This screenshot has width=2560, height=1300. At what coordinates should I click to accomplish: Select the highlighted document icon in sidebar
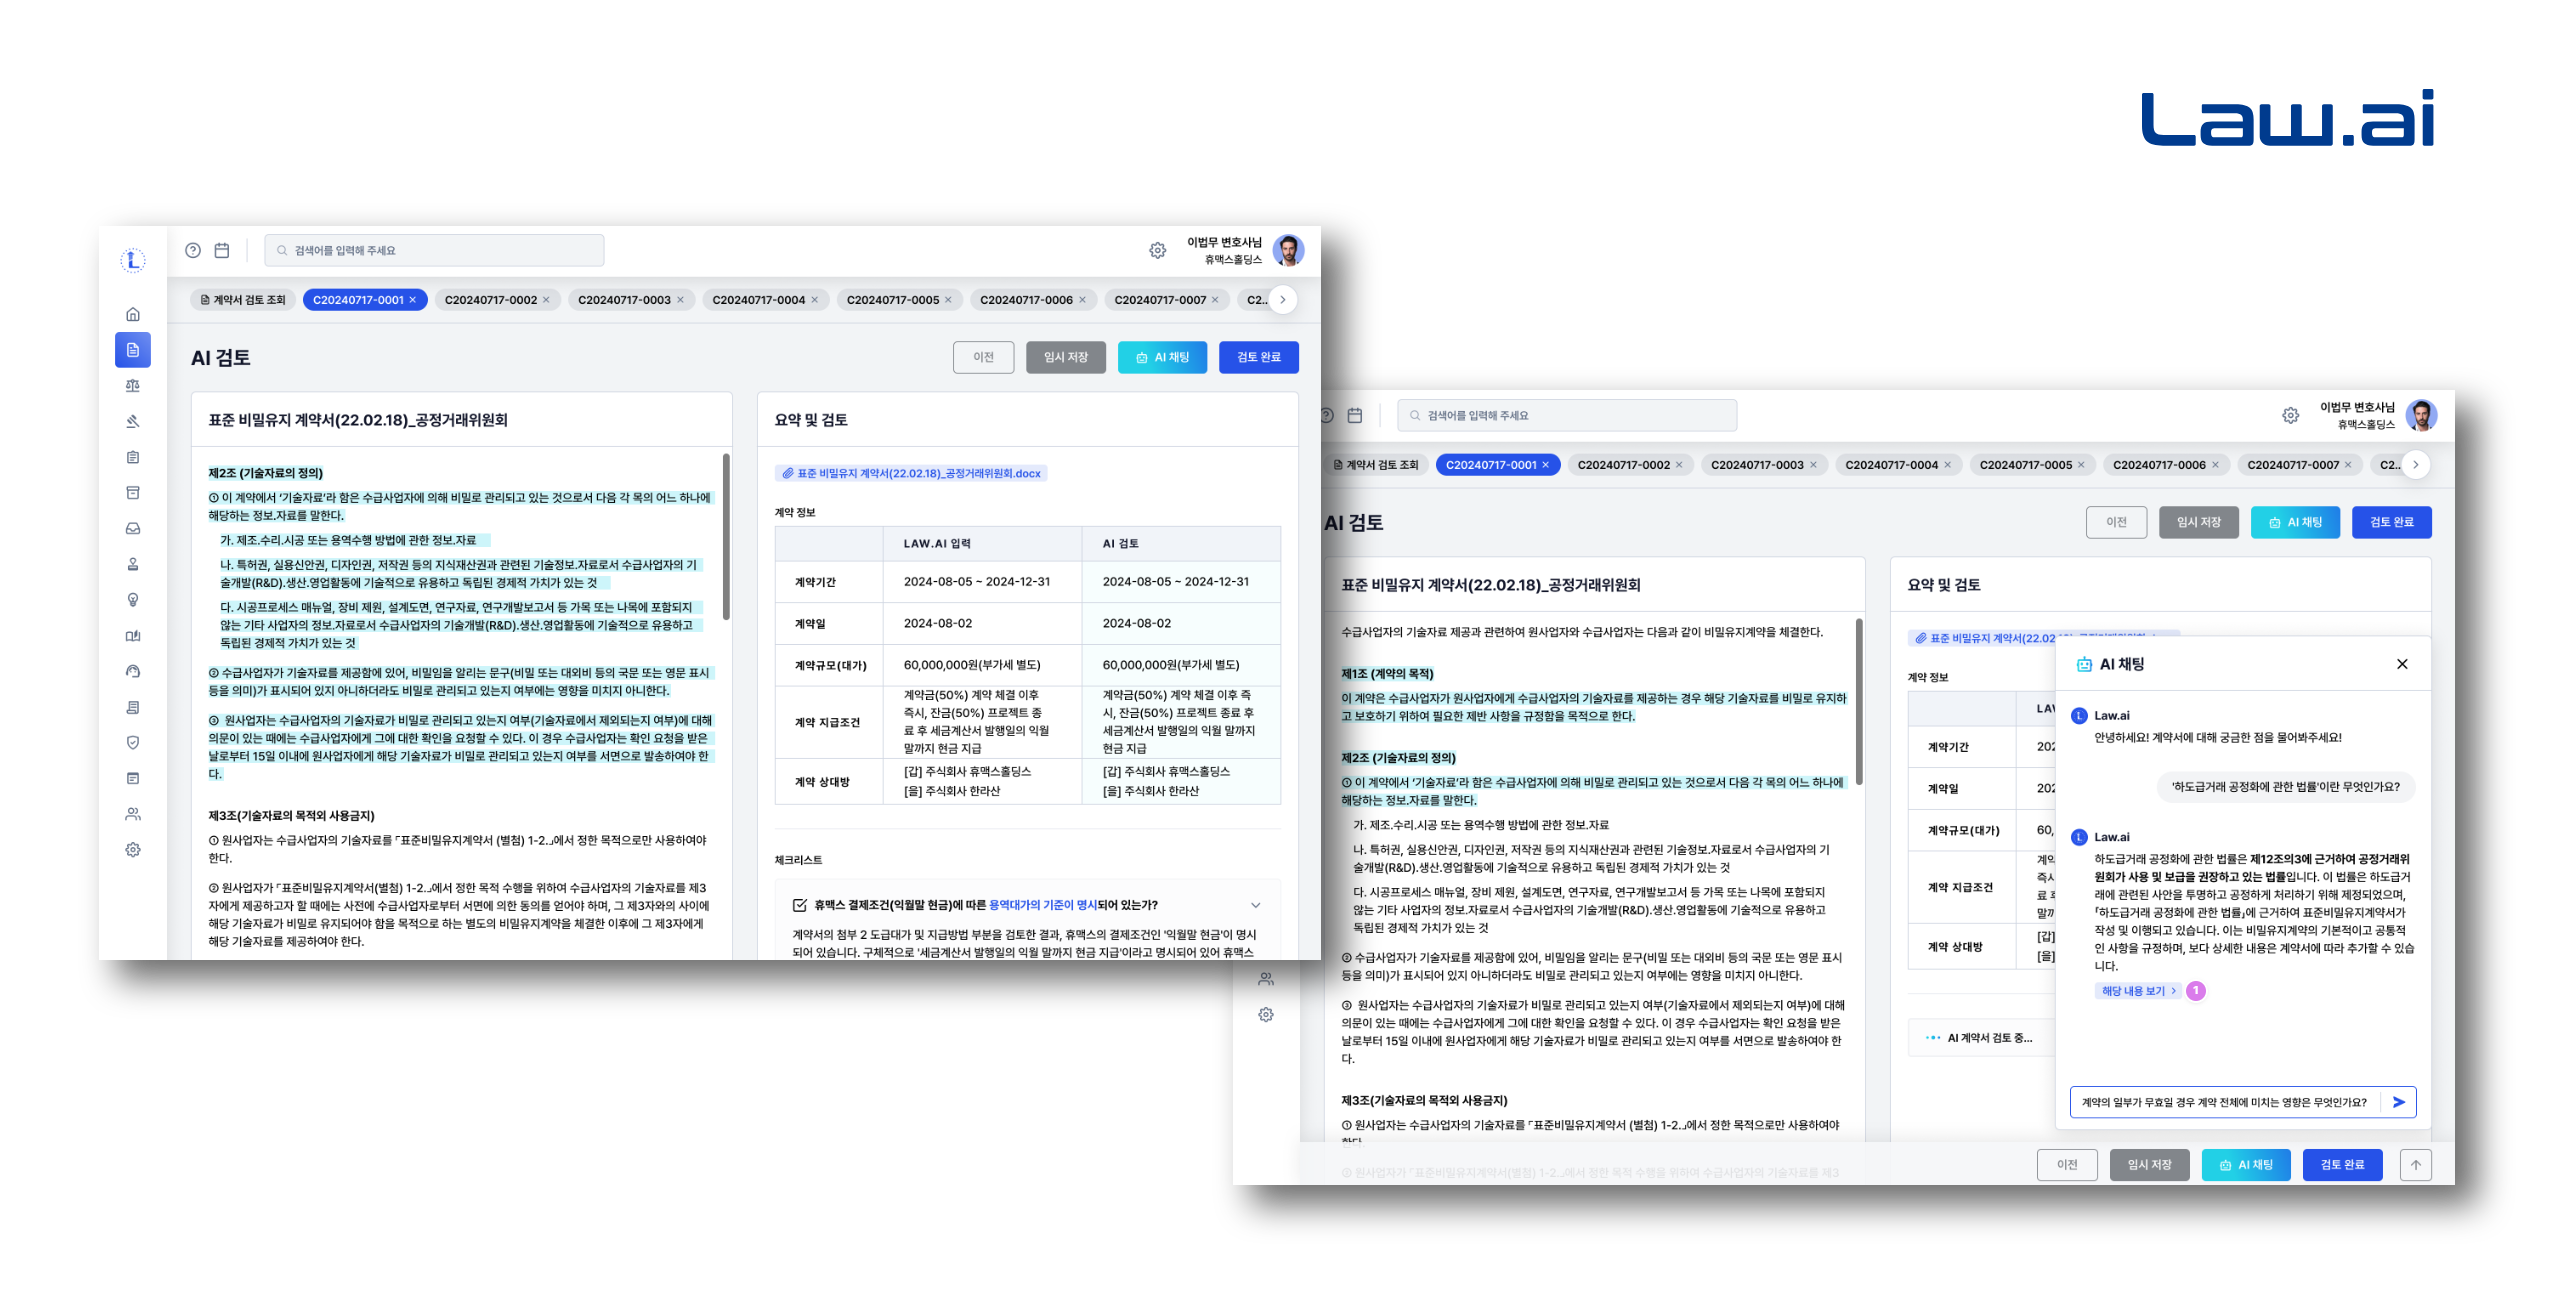[133, 350]
